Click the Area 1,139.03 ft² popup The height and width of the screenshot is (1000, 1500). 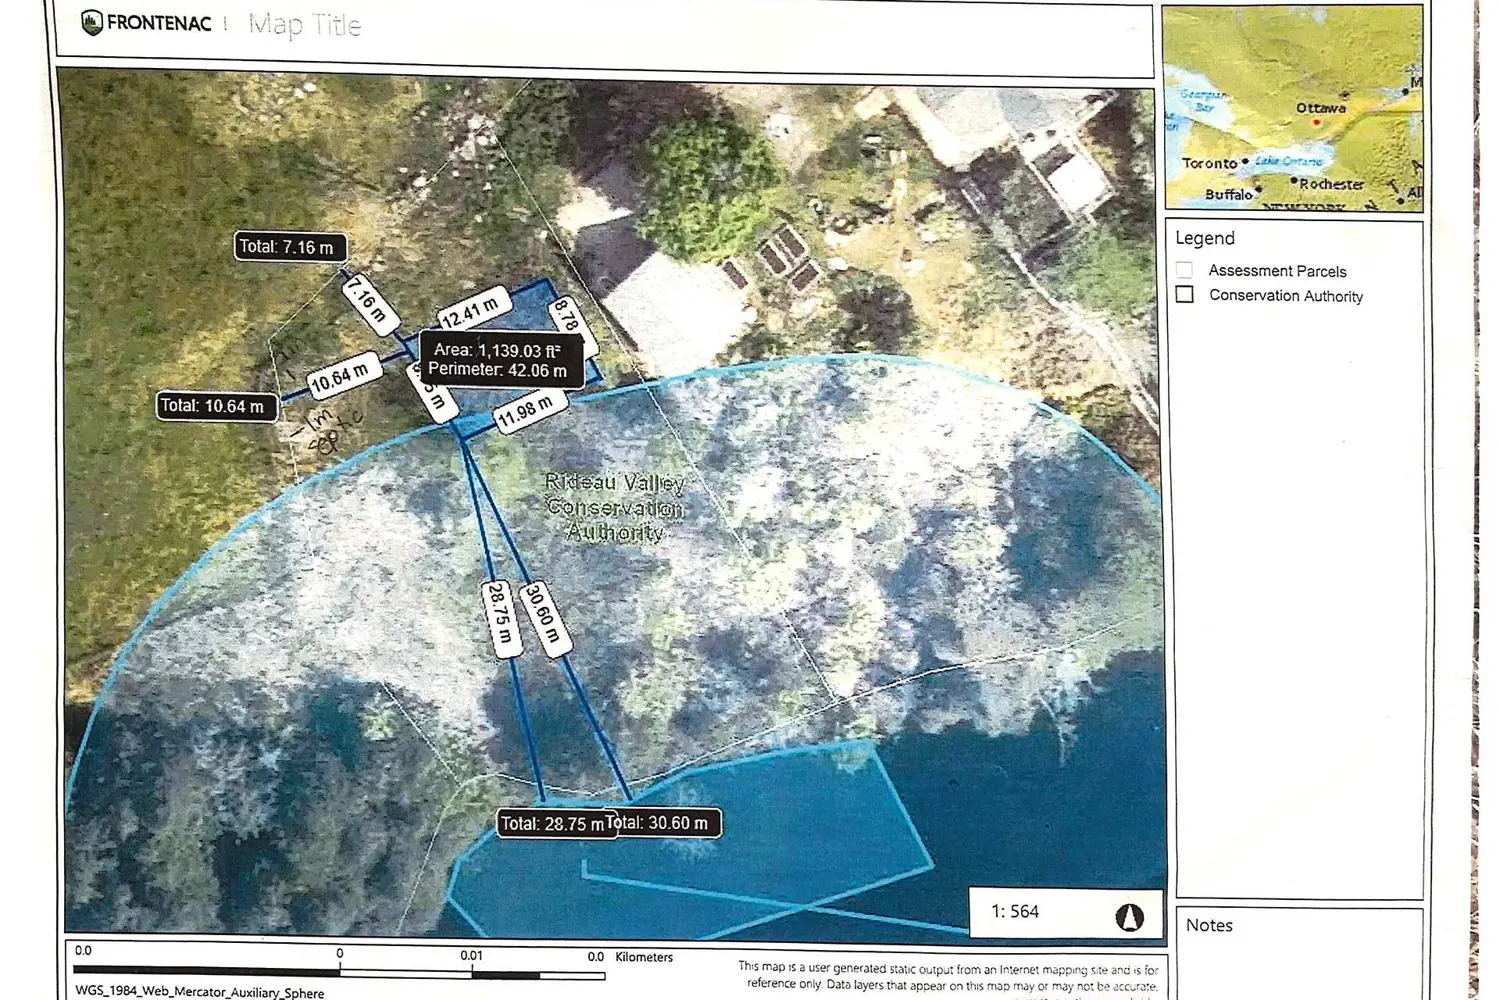pos(501,360)
